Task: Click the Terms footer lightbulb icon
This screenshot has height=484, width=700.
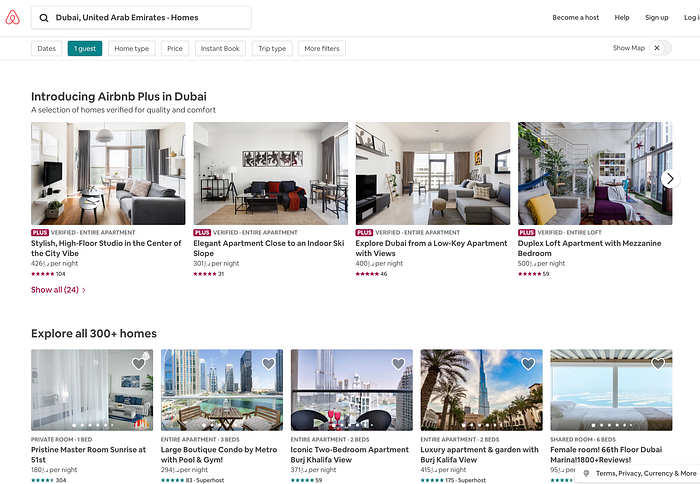Action: click(x=586, y=473)
